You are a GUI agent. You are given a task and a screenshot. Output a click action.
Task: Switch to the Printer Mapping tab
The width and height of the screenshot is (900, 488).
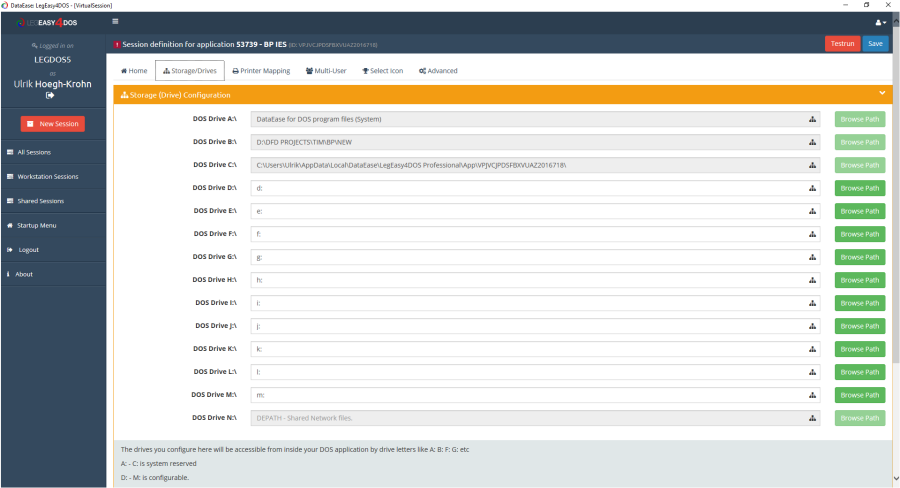(x=261, y=71)
